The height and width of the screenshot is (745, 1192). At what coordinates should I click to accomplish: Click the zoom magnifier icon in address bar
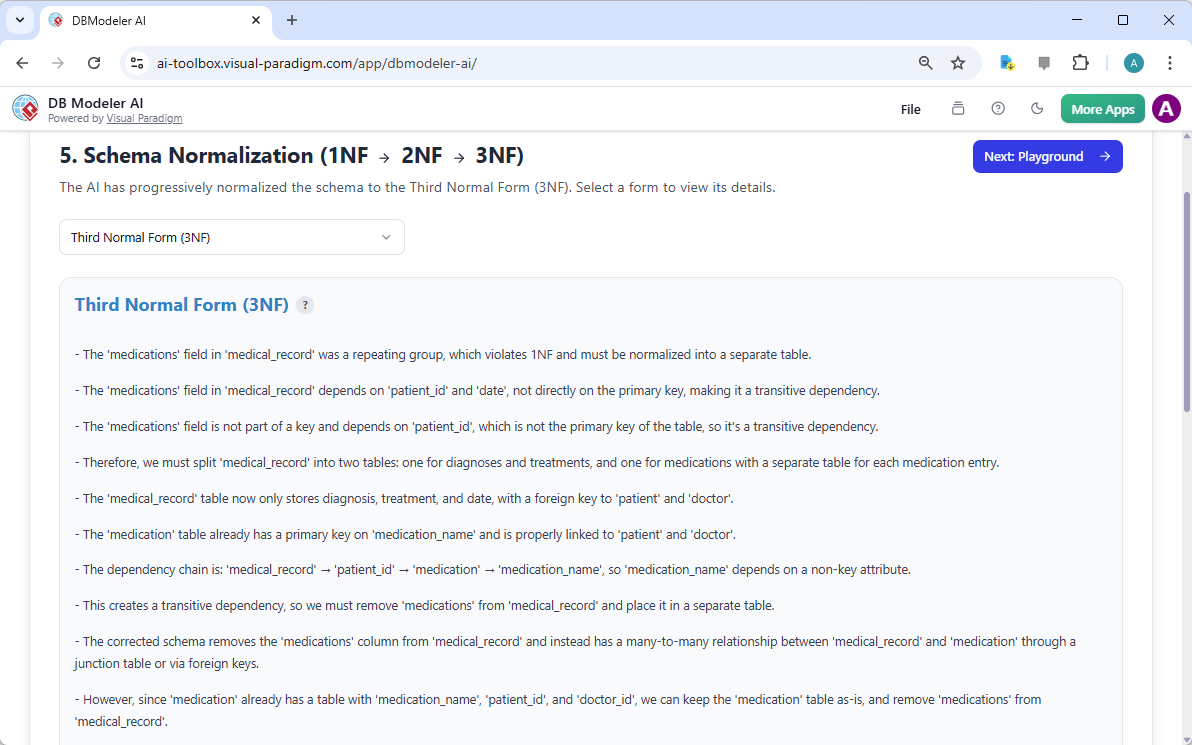(x=926, y=63)
